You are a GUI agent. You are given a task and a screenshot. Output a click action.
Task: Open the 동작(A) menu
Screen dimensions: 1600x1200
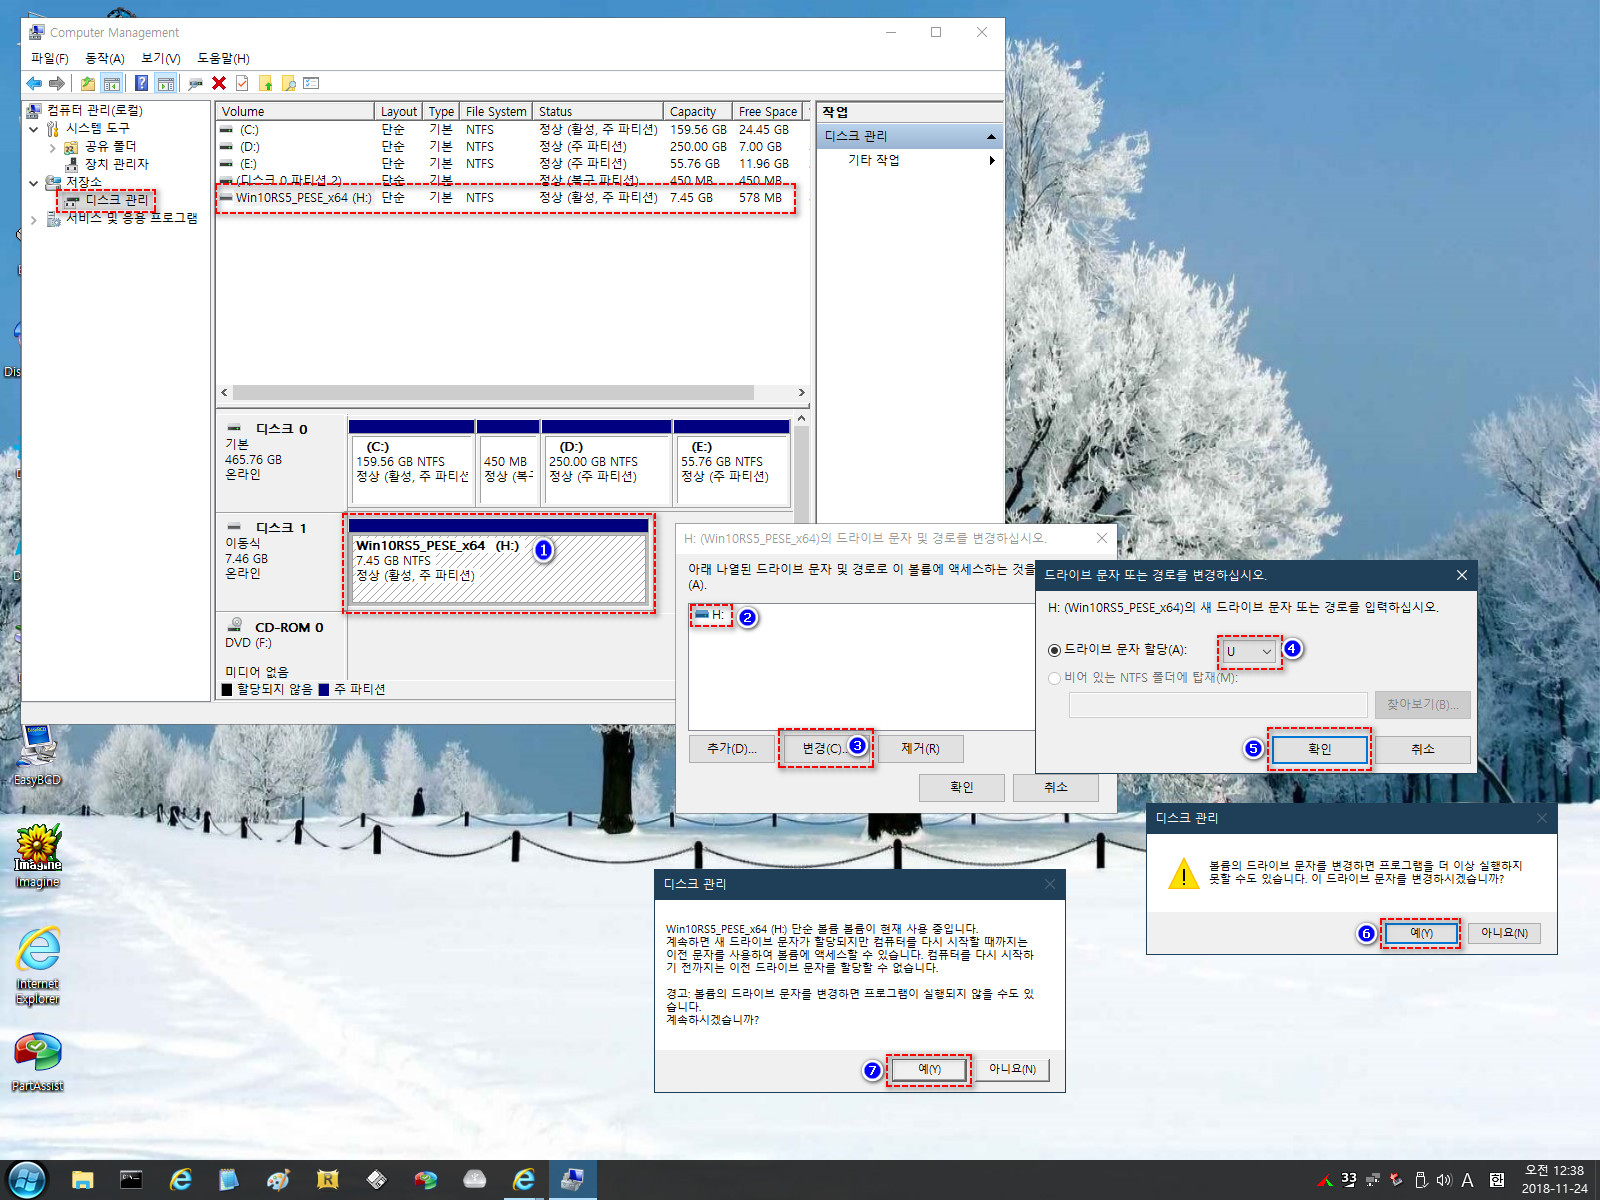105,58
